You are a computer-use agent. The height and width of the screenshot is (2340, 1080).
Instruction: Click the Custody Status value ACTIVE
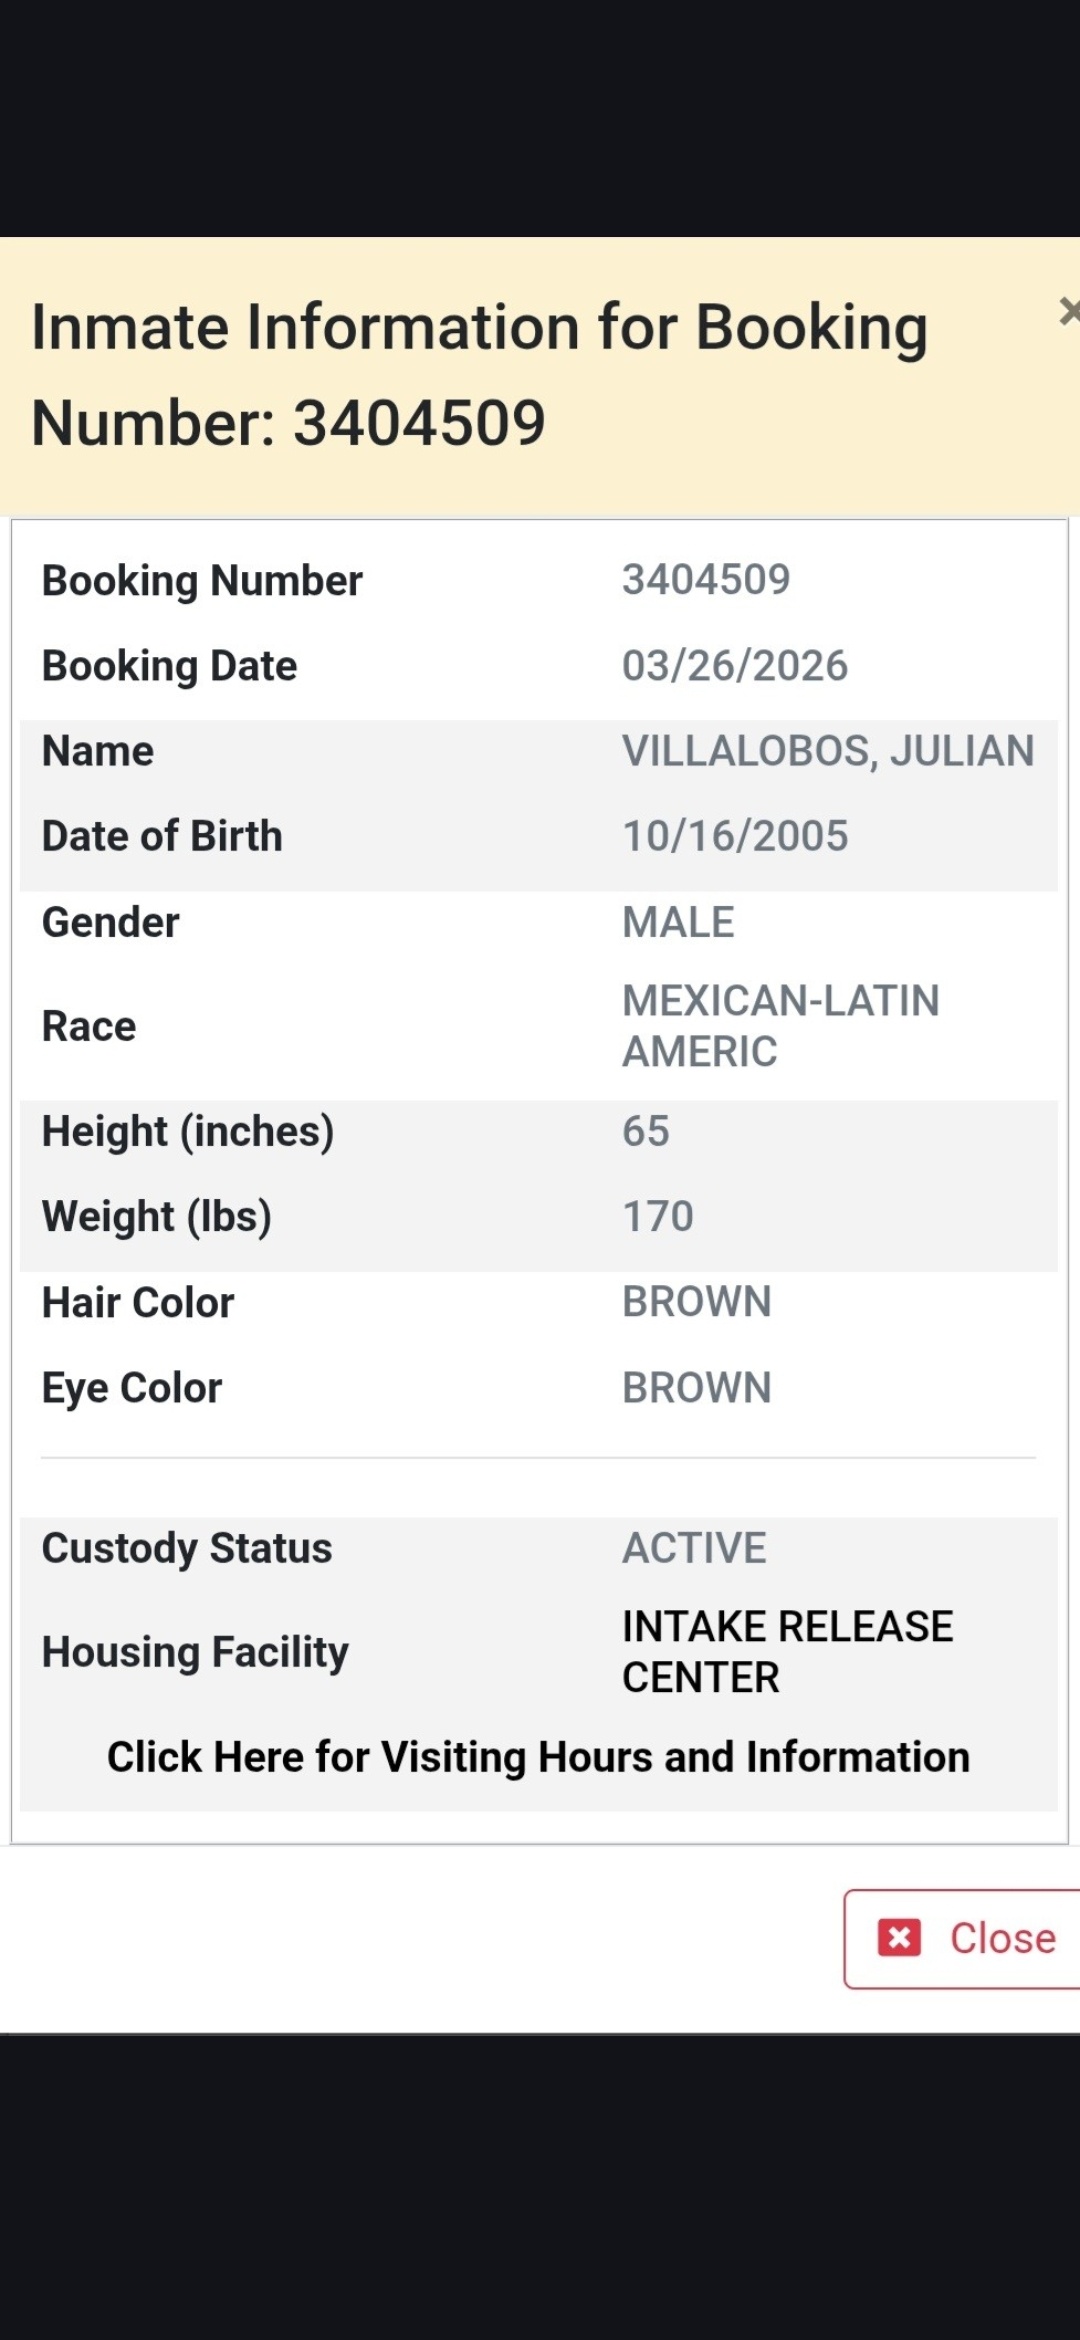694,1548
